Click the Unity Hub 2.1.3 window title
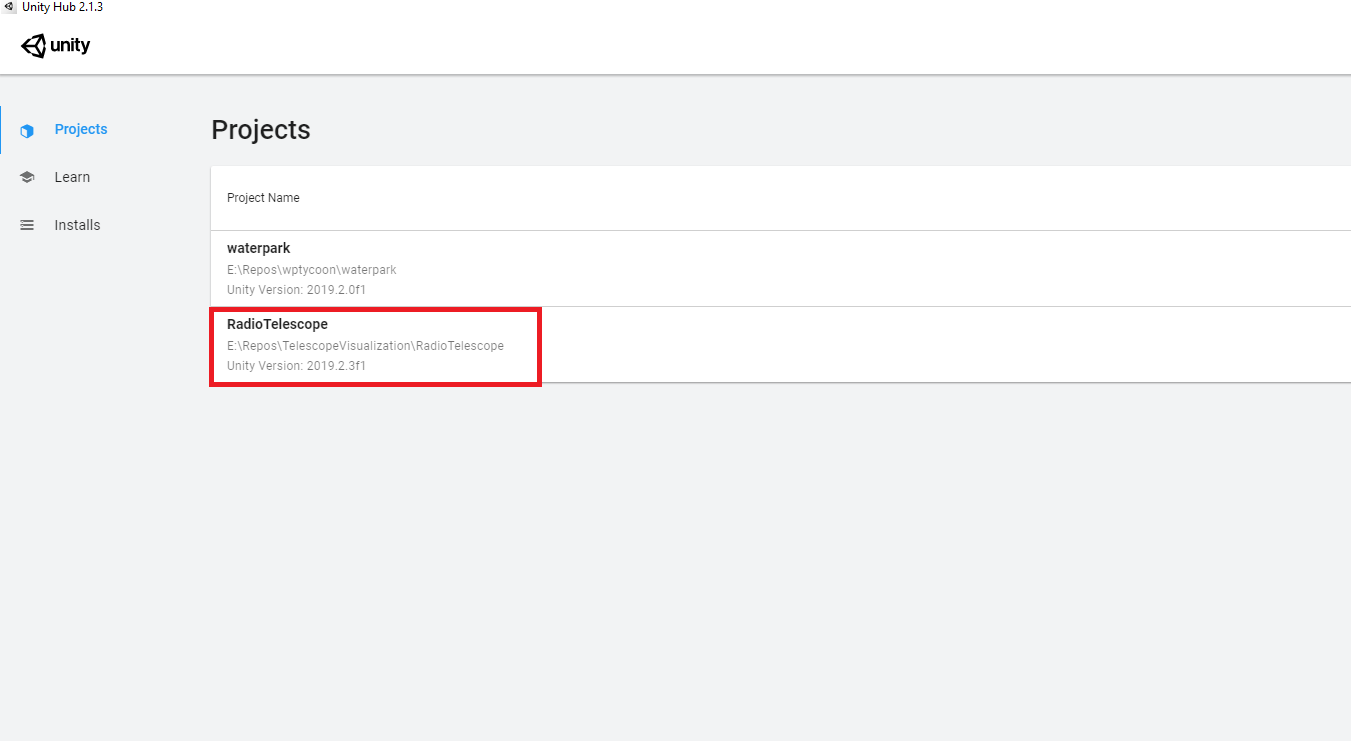The width and height of the screenshot is (1351, 741). [x=63, y=7]
